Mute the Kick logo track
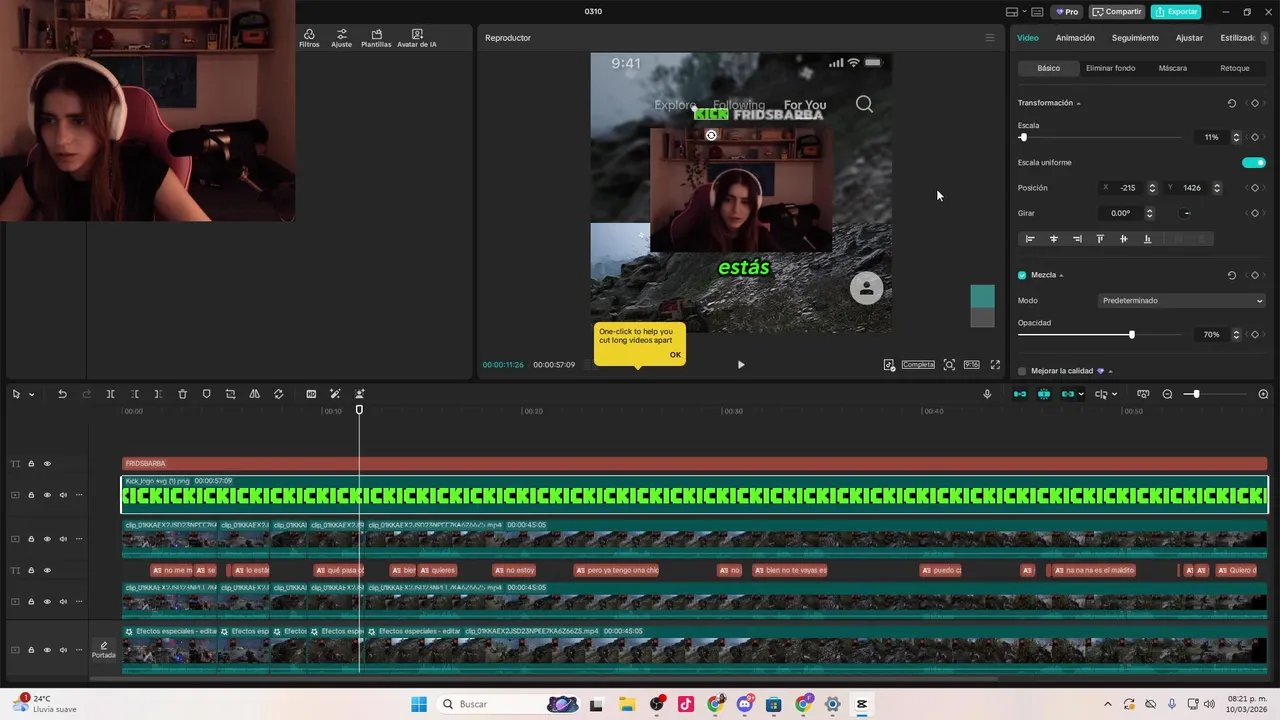Screen dimensions: 1280x720 63,495
